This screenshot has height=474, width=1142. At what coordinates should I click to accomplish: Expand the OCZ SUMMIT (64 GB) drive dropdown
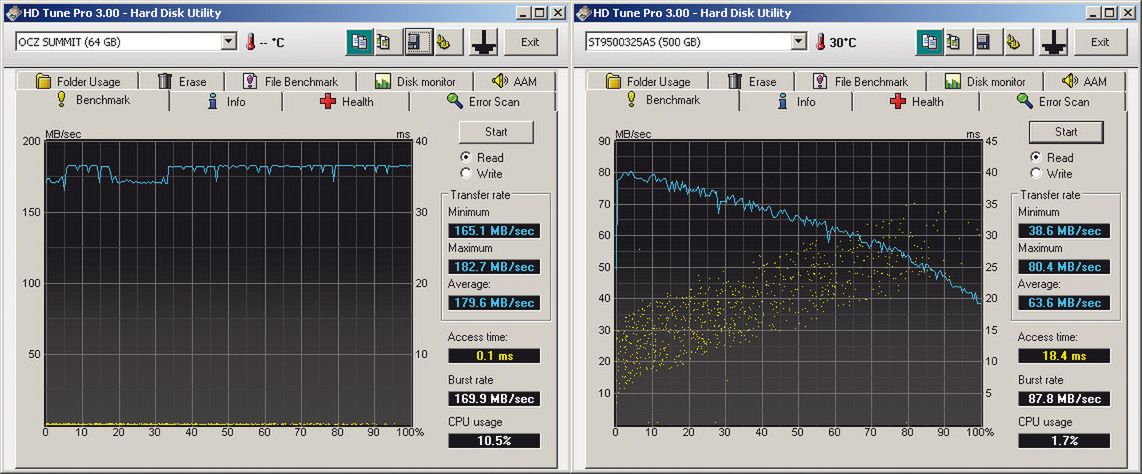(x=229, y=42)
